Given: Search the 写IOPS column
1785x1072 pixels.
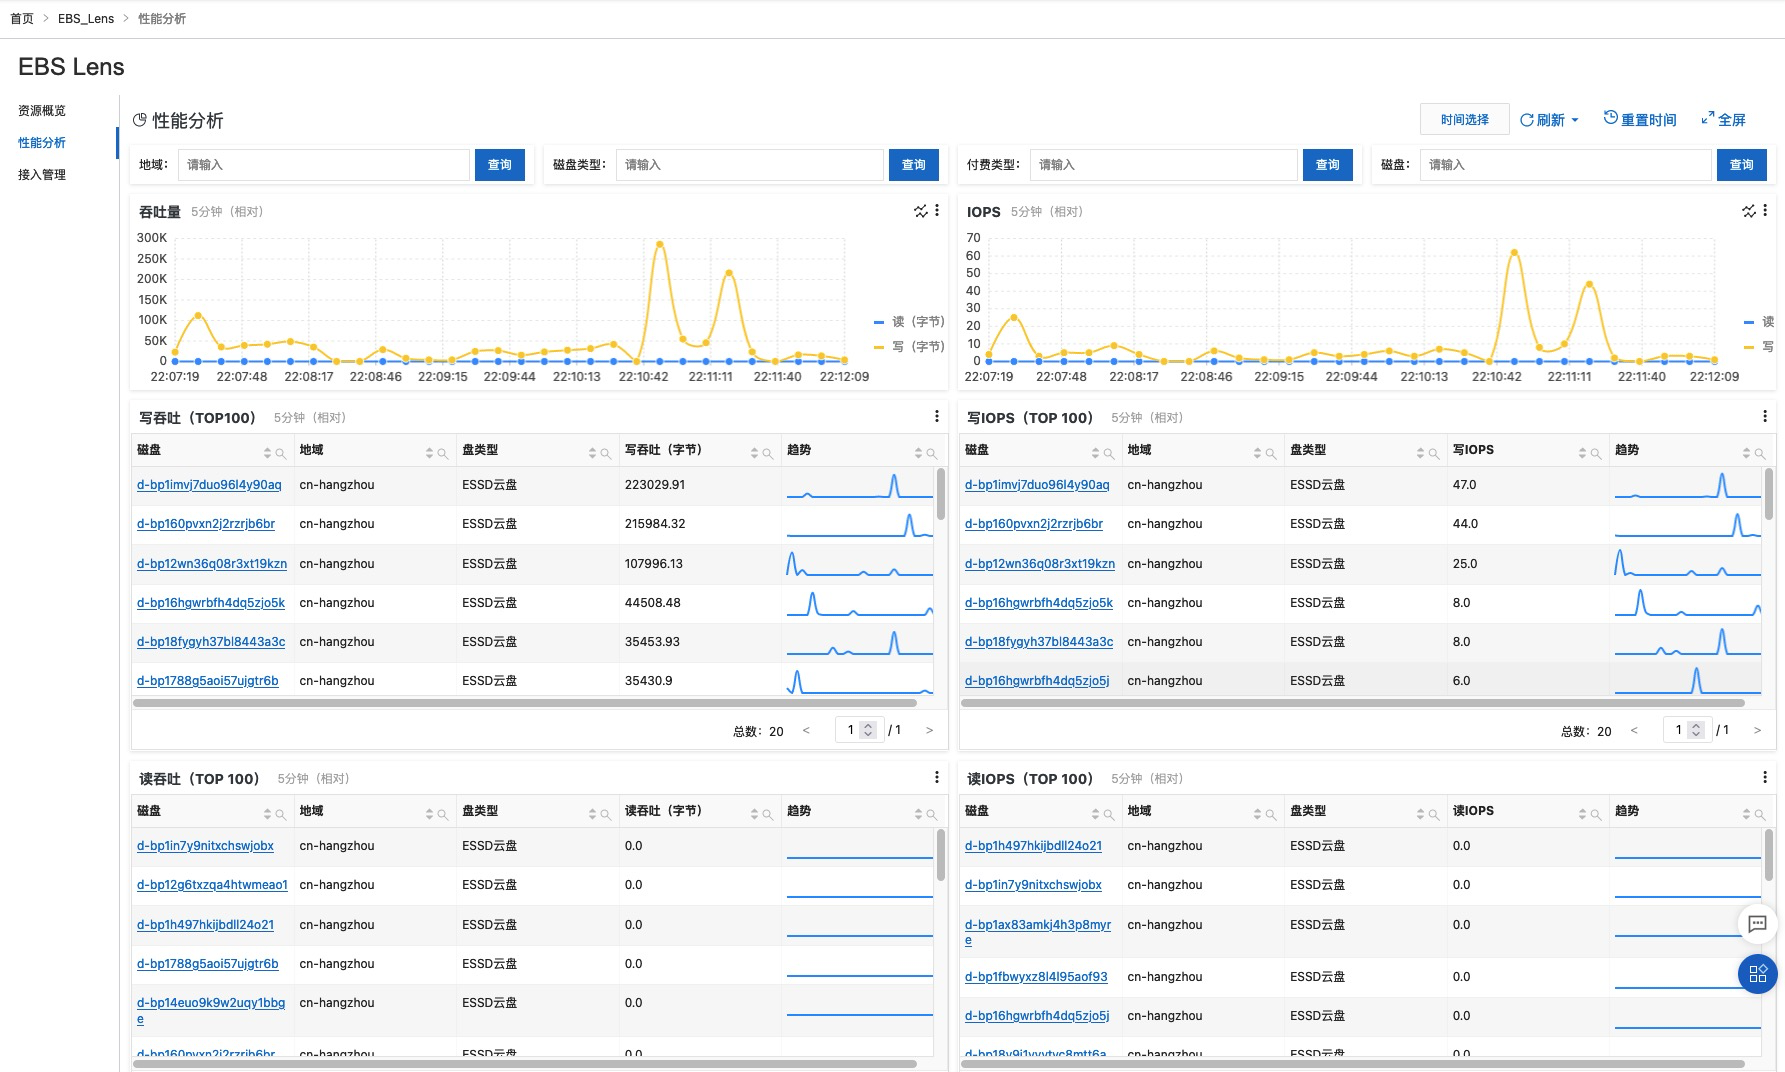Looking at the screenshot, I should point(1596,454).
